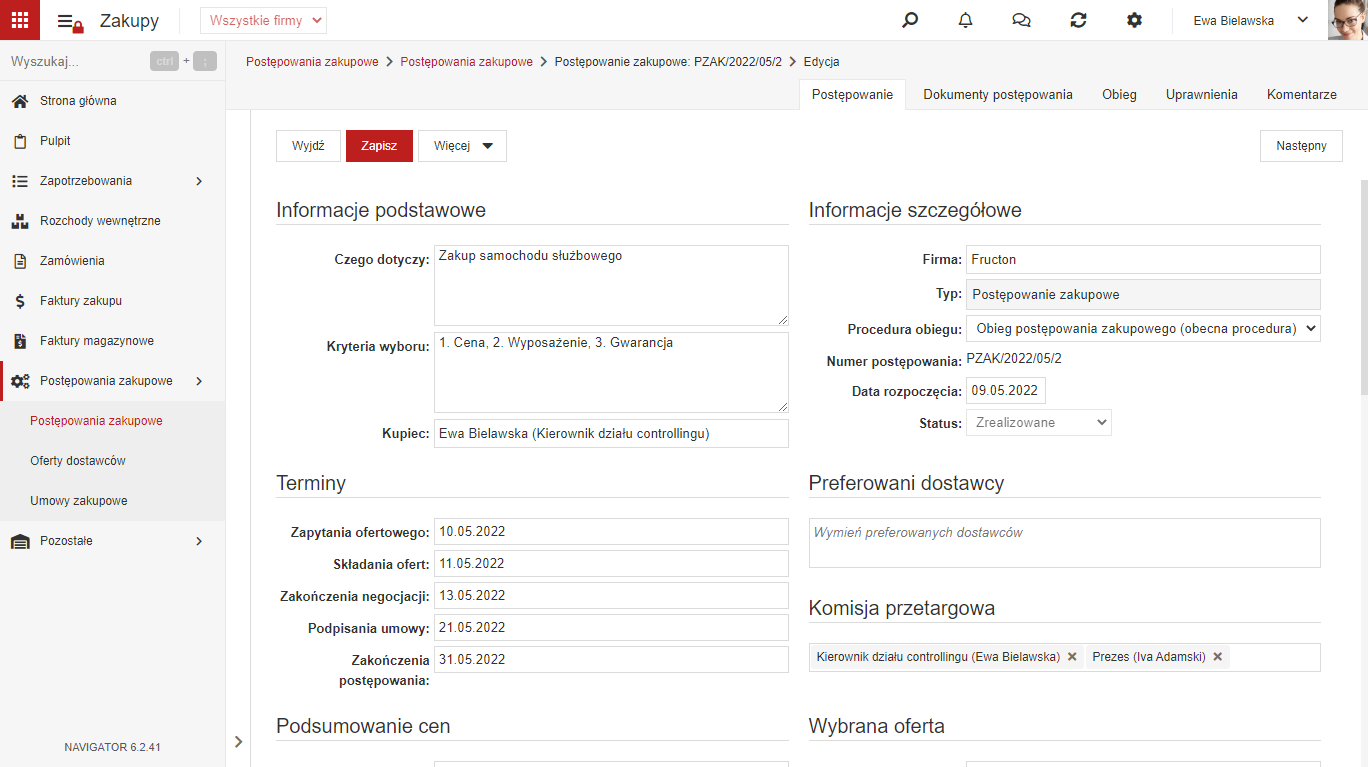
Task: Open the apps grid launcher icon
Action: [20, 20]
